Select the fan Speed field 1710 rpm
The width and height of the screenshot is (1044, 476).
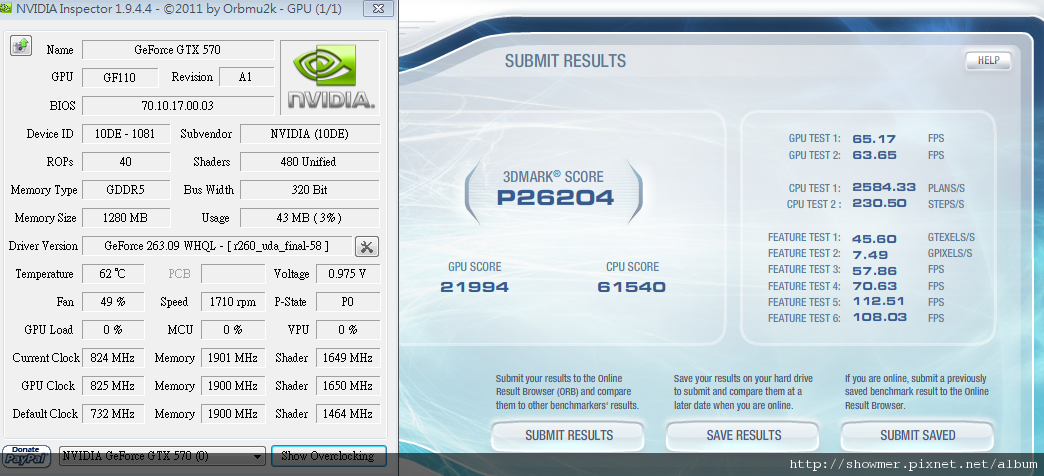coord(233,302)
